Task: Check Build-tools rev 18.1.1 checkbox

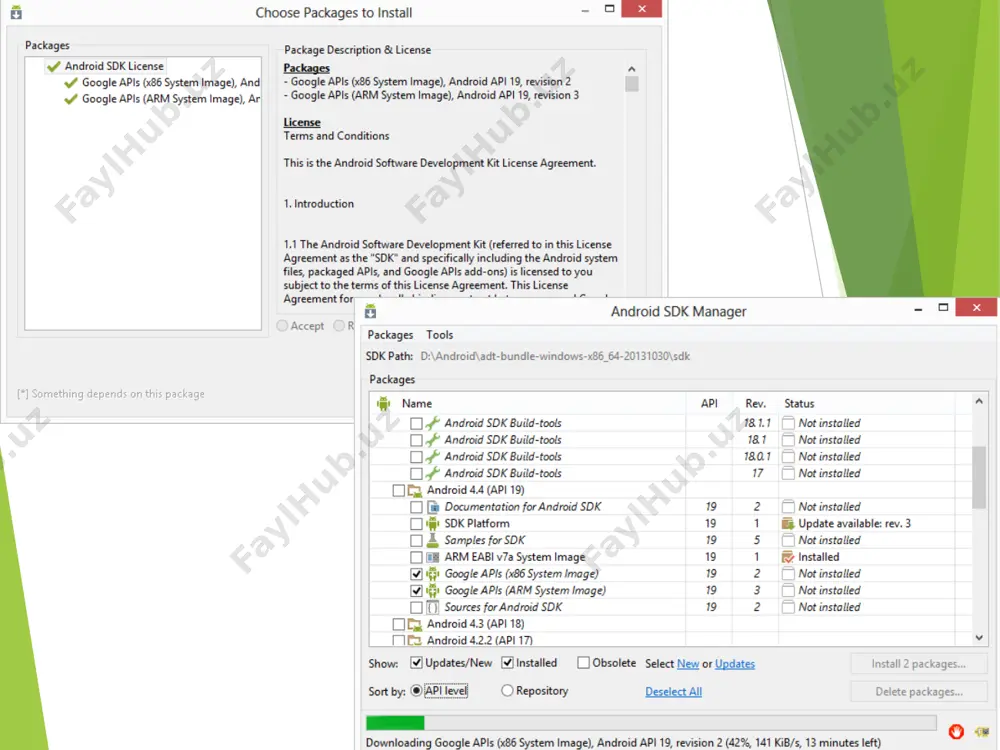Action: click(x=416, y=423)
